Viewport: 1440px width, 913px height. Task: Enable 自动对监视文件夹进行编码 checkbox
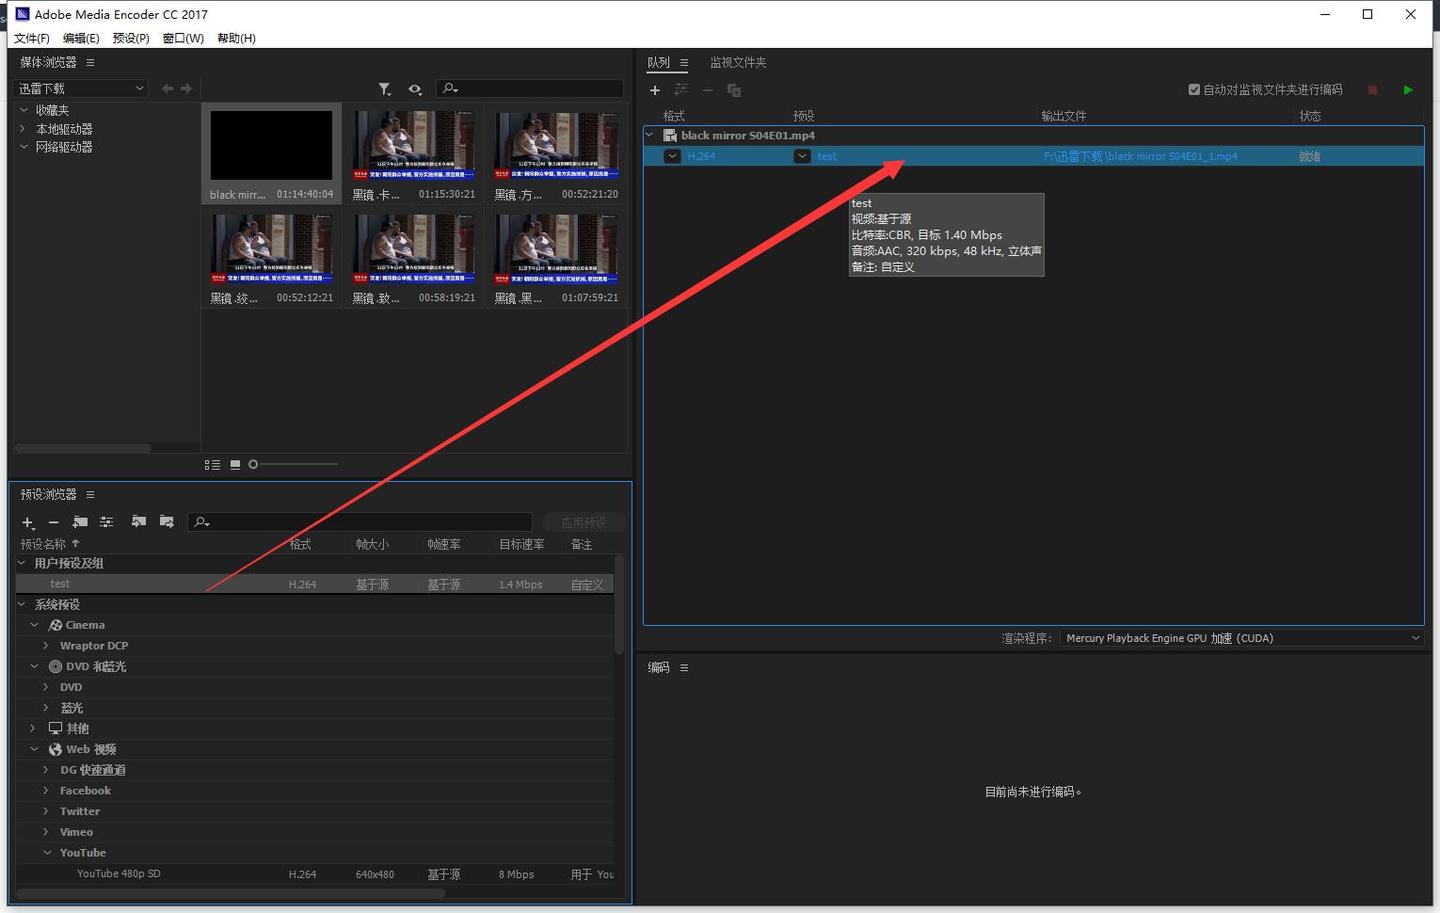click(1194, 89)
